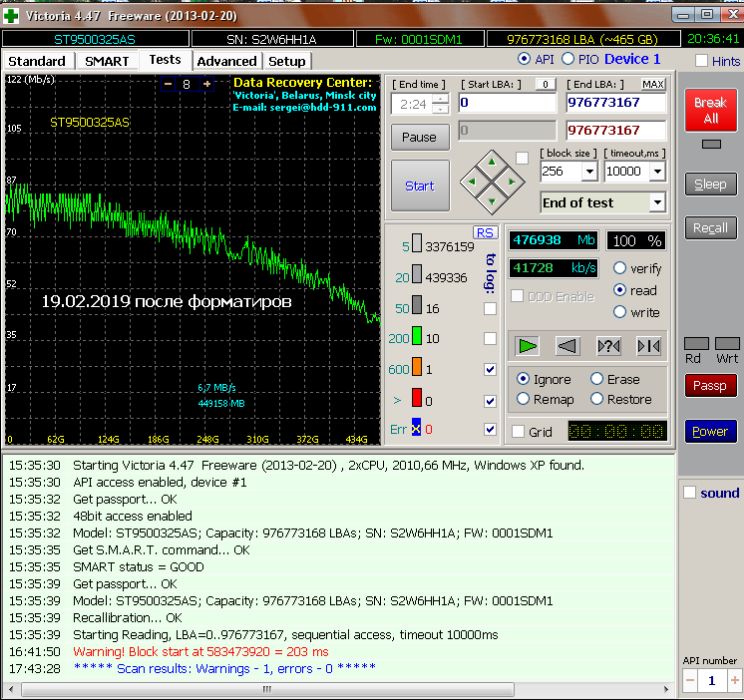This screenshot has width=744, height=700.
Task: Open the Advanced tab
Action: pyautogui.click(x=226, y=61)
